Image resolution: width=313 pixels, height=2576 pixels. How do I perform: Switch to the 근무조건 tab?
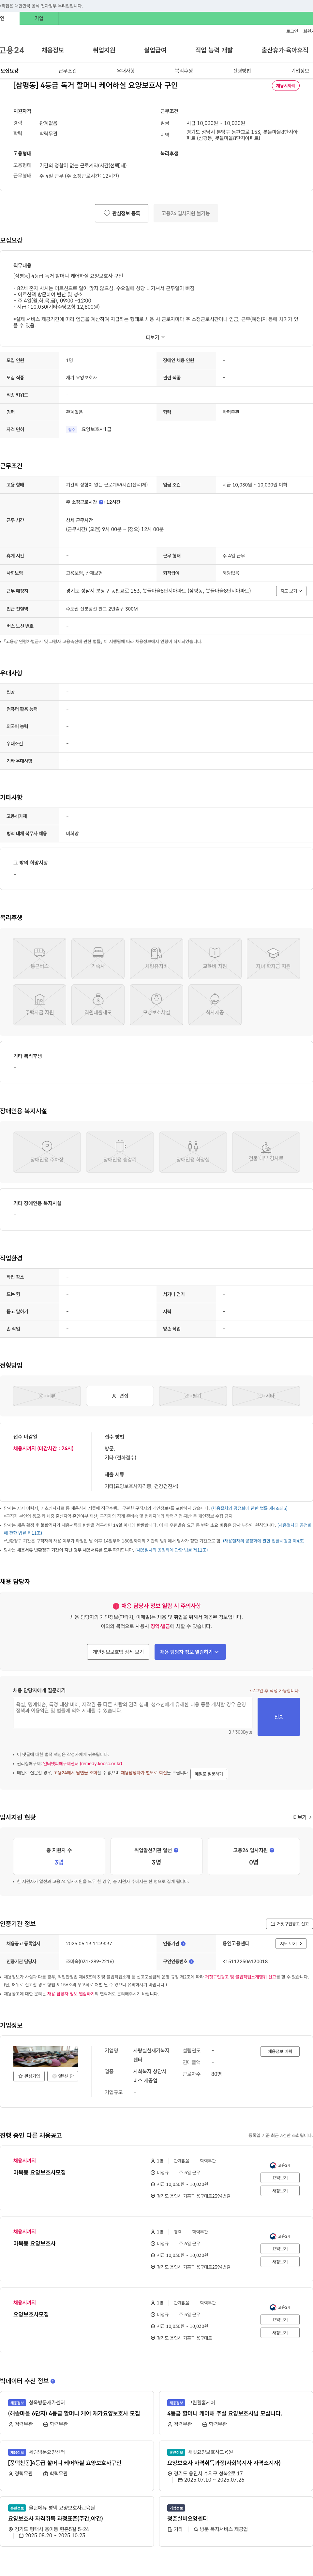tap(67, 71)
